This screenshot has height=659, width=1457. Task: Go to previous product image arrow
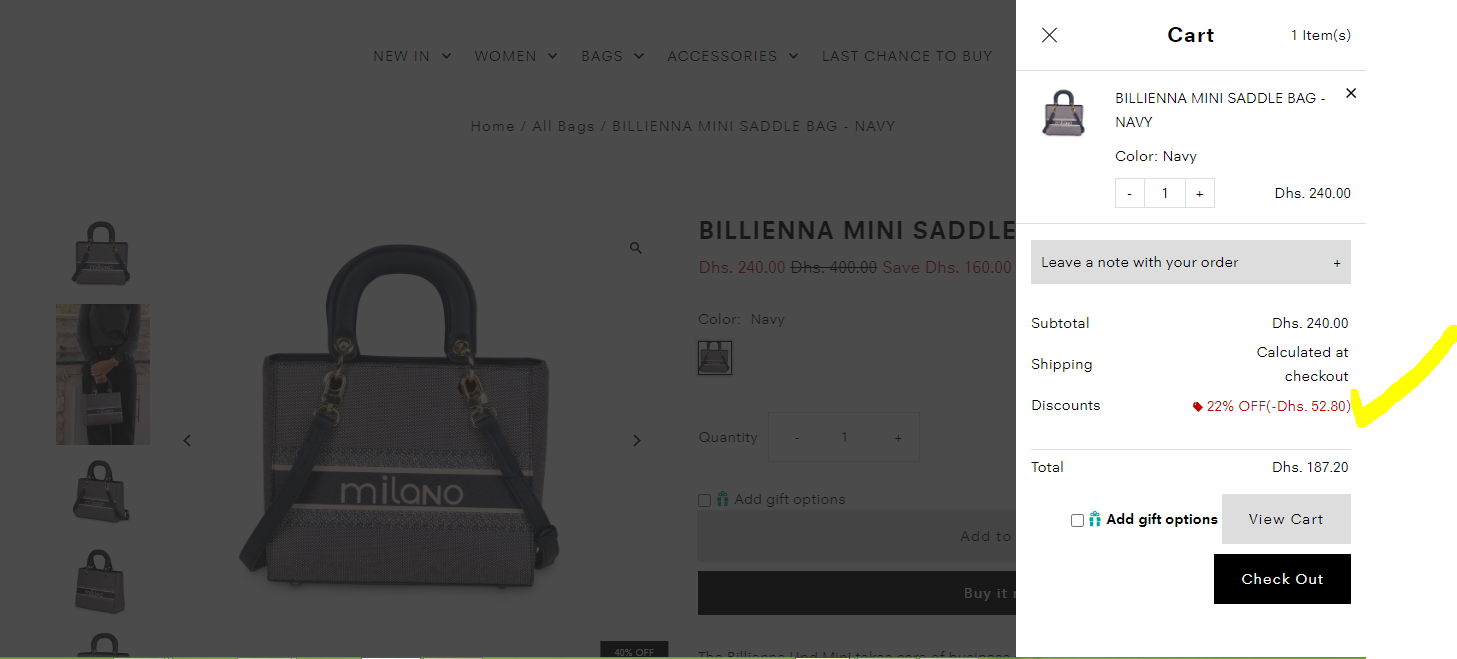click(187, 440)
